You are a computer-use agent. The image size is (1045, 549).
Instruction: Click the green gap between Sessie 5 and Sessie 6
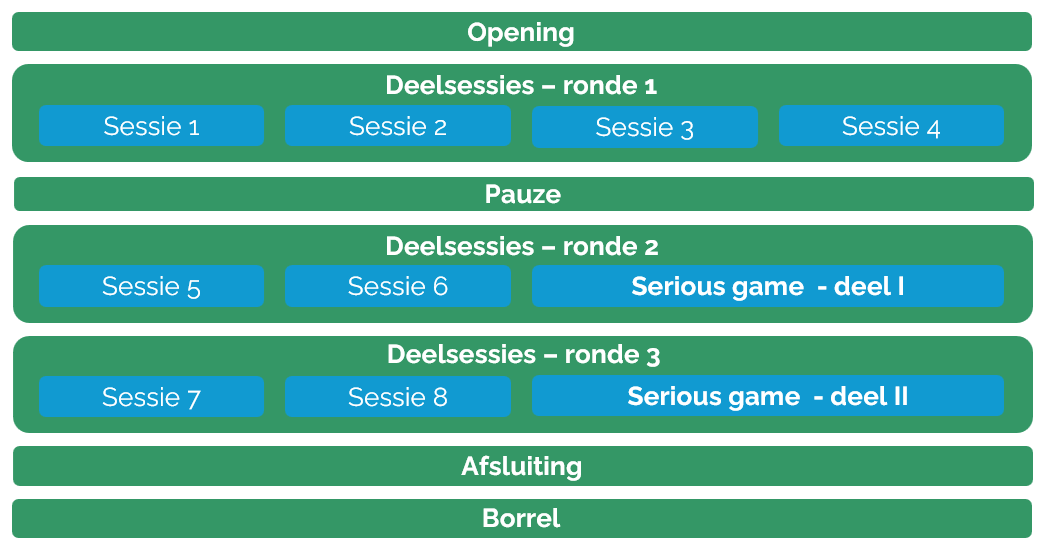tap(275, 287)
